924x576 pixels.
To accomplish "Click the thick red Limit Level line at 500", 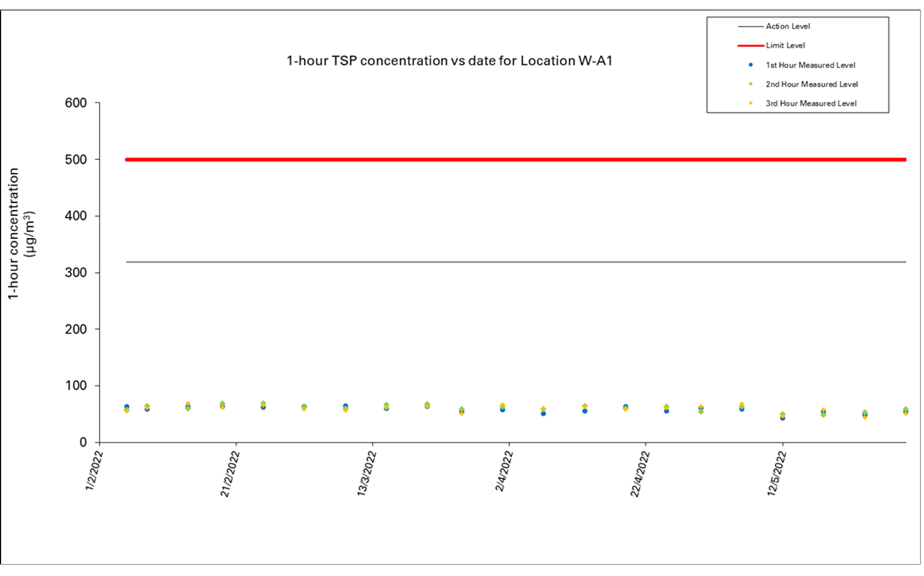I will click(516, 159).
